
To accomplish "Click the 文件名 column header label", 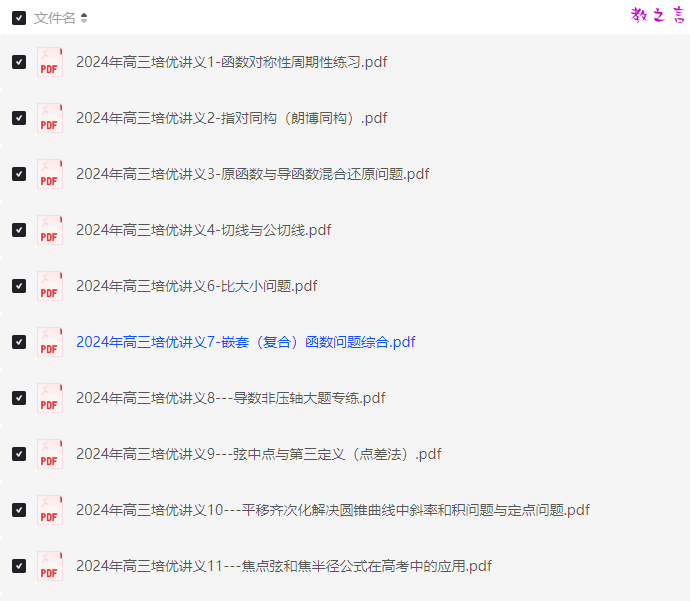I will pos(55,18).
